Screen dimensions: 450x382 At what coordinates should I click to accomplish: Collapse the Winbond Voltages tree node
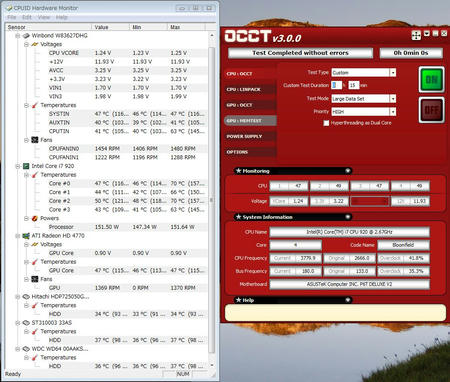click(x=26, y=44)
